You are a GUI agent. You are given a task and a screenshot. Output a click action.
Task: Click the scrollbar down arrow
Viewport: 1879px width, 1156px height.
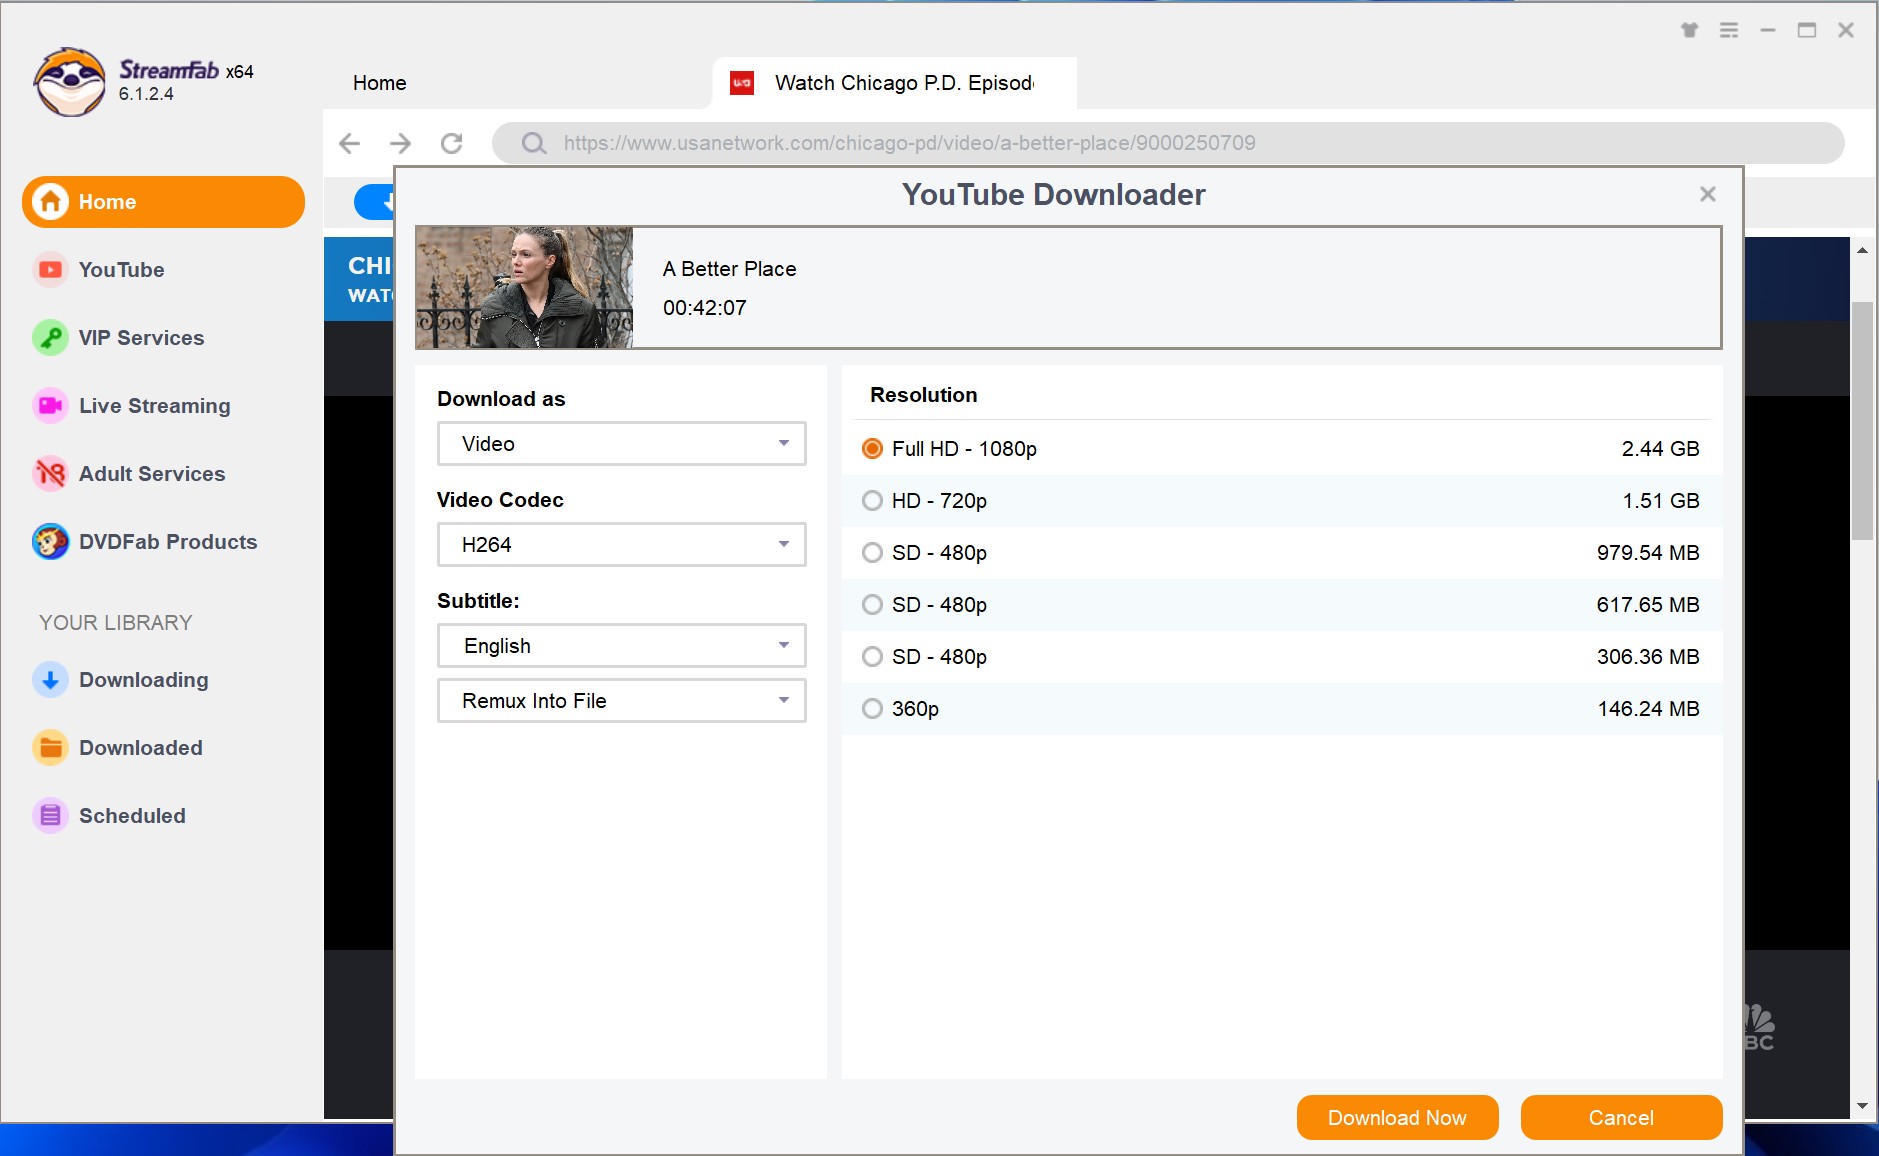(1862, 1106)
